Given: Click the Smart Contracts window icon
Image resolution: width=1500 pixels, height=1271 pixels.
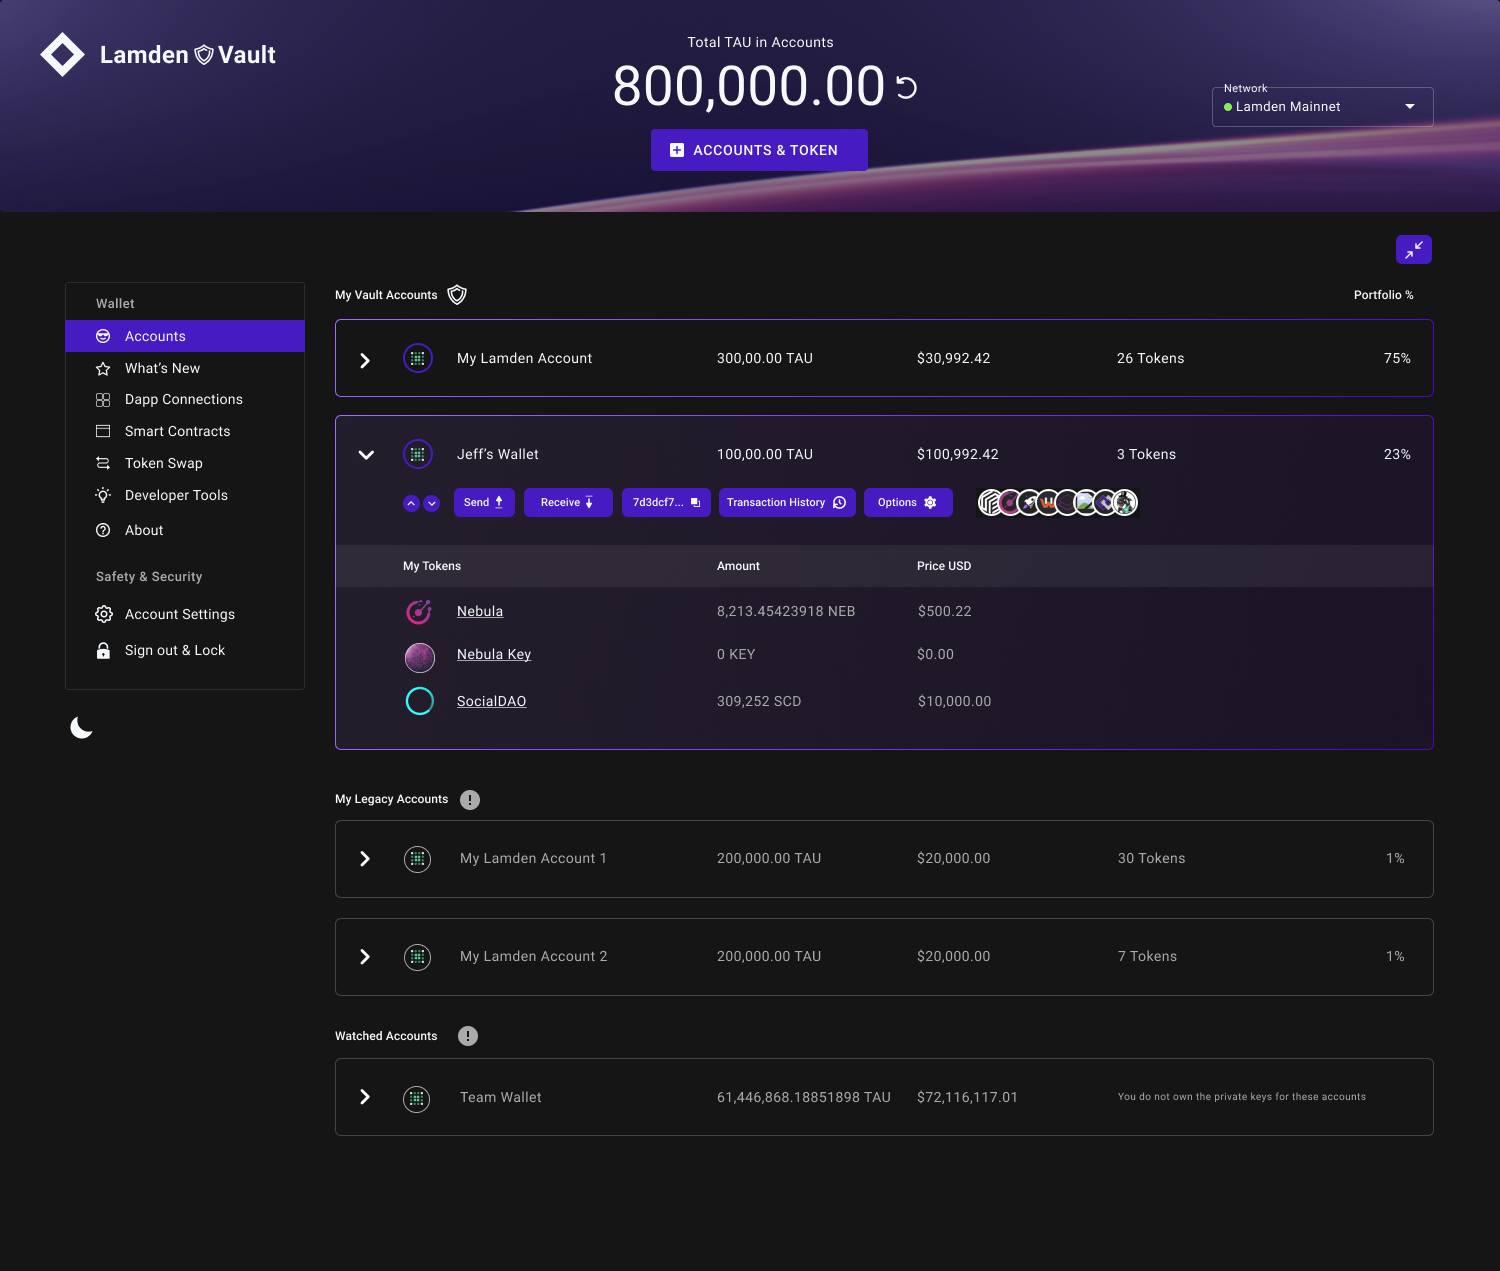Looking at the screenshot, I should coord(103,431).
